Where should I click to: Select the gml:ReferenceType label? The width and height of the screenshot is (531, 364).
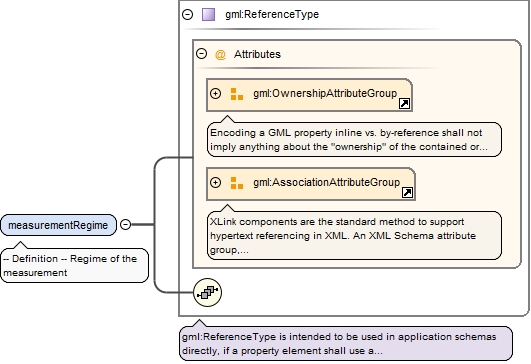(272, 15)
